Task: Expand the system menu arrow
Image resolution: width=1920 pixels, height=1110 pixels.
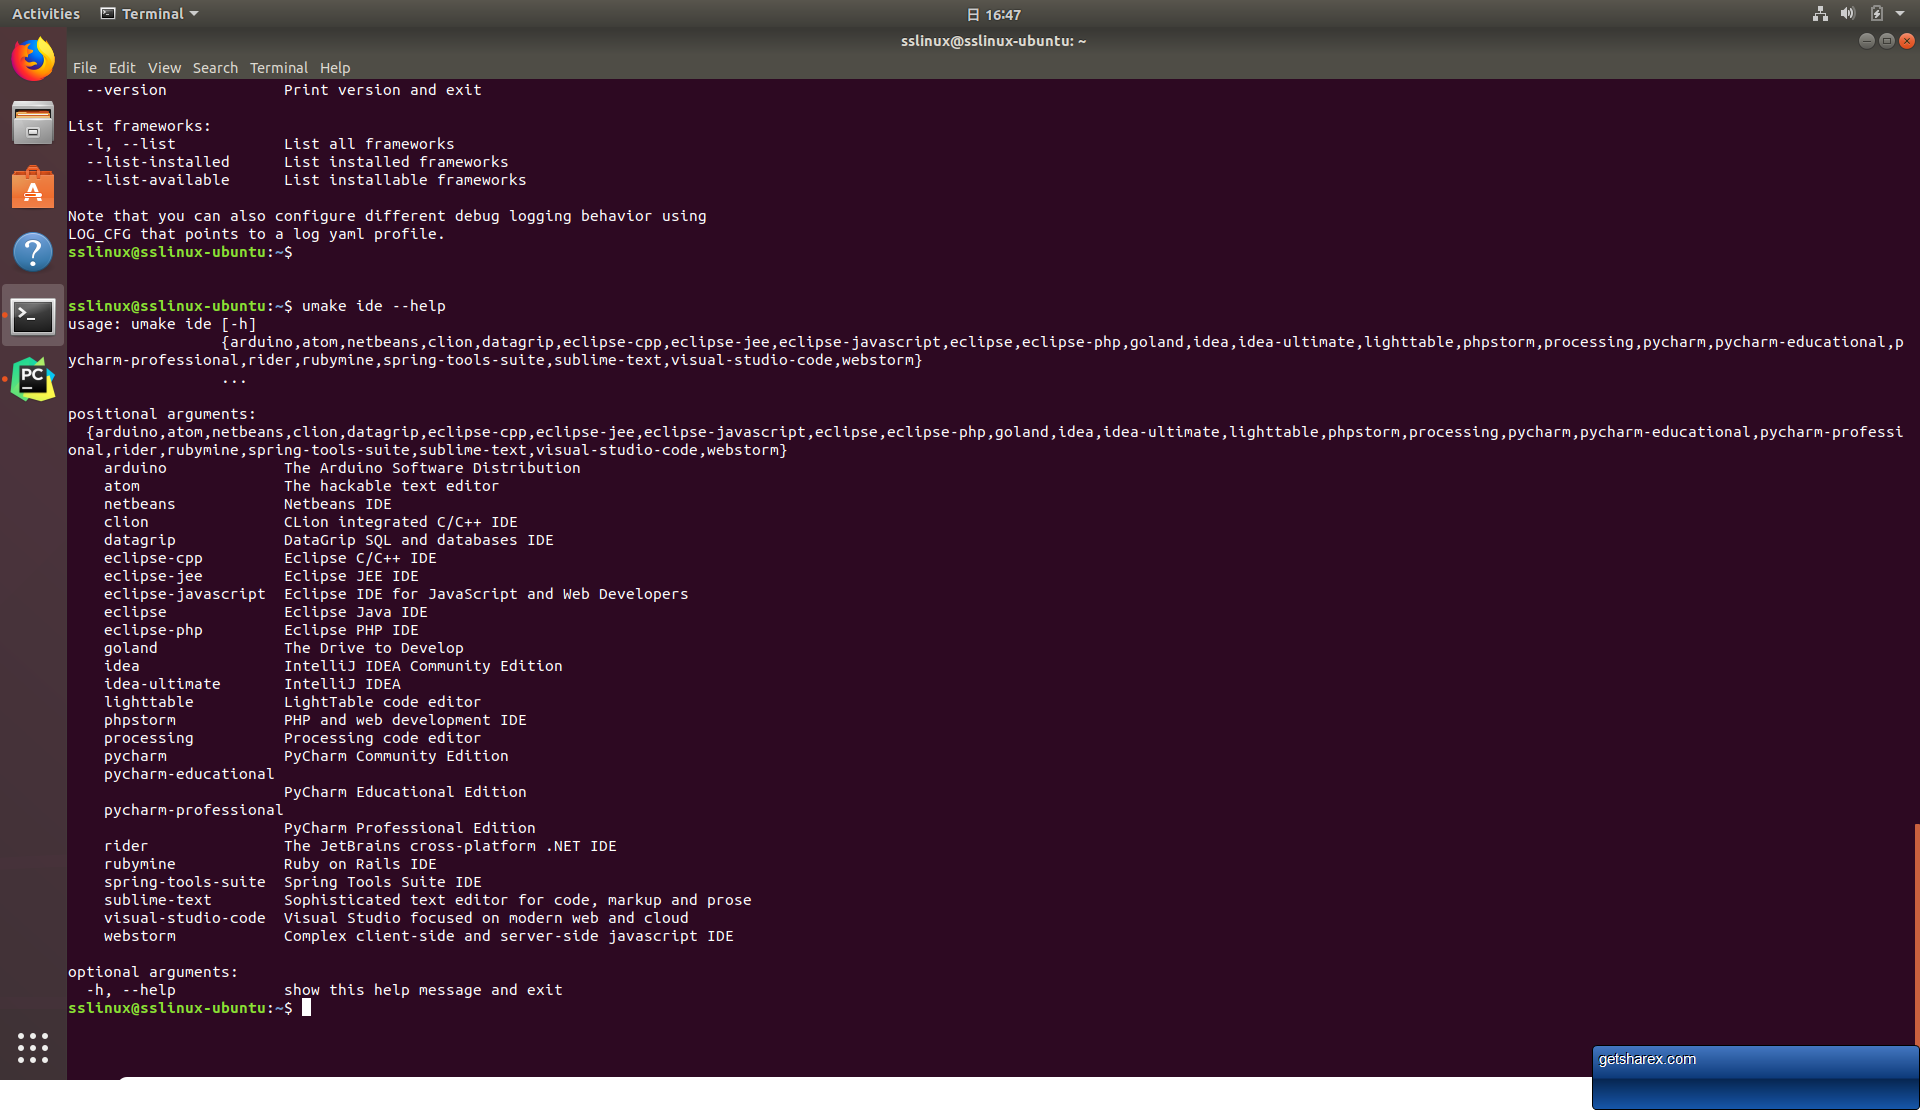Action: (1900, 14)
